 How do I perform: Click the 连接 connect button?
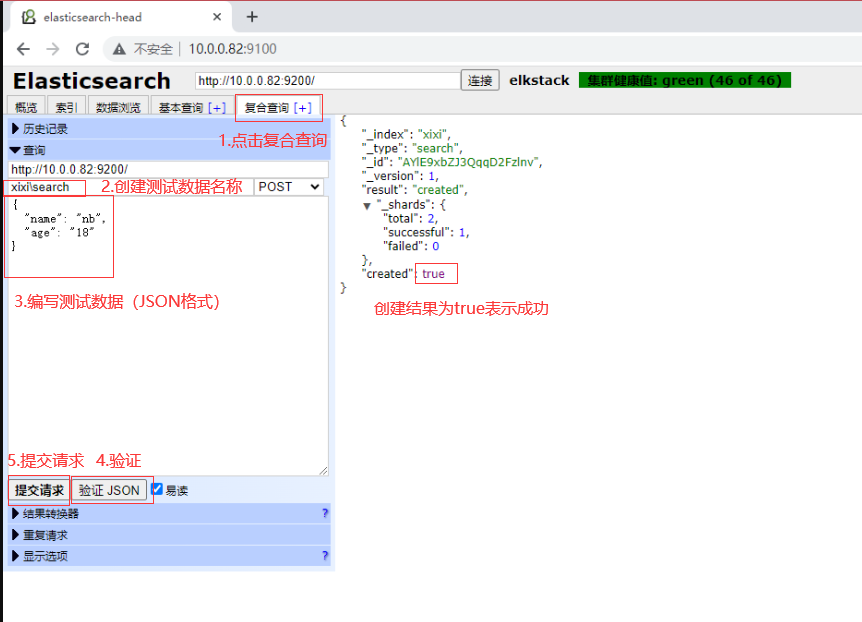click(x=480, y=81)
